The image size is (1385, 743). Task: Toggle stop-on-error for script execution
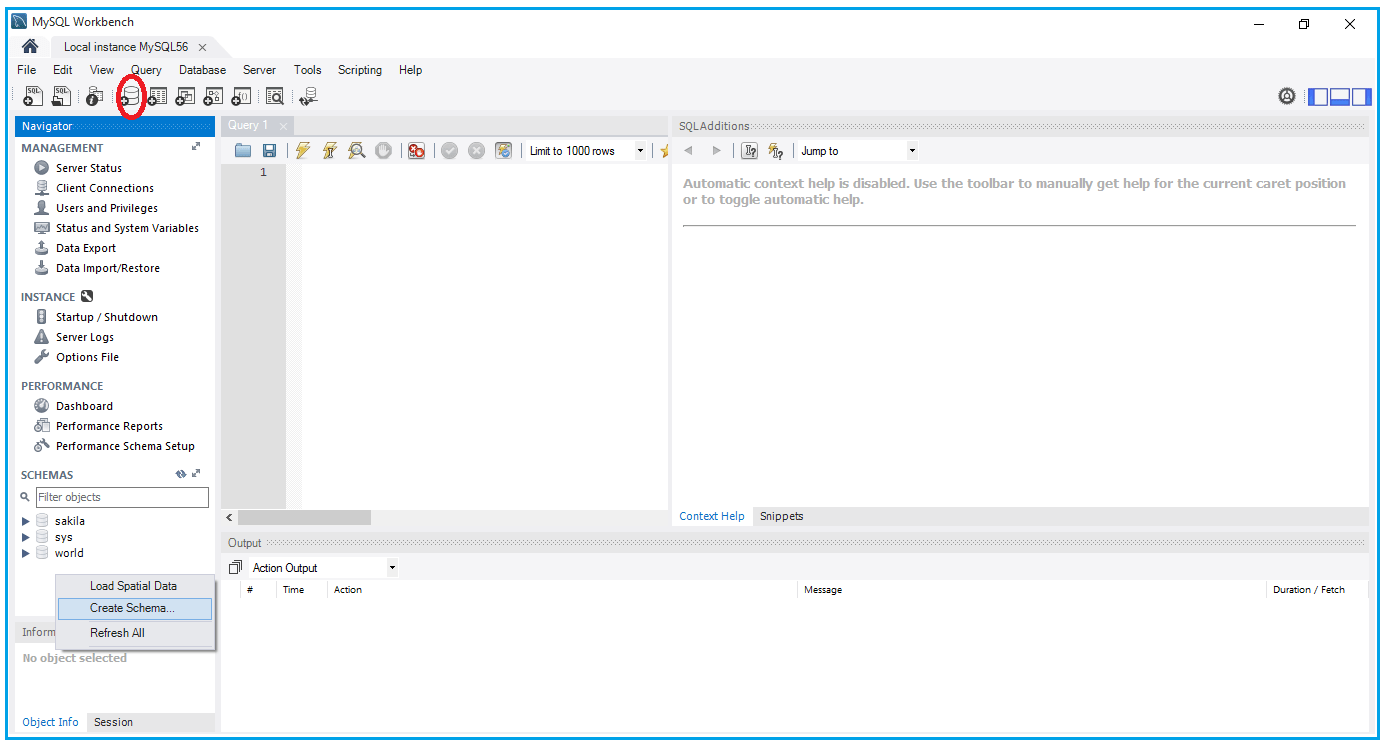(417, 150)
